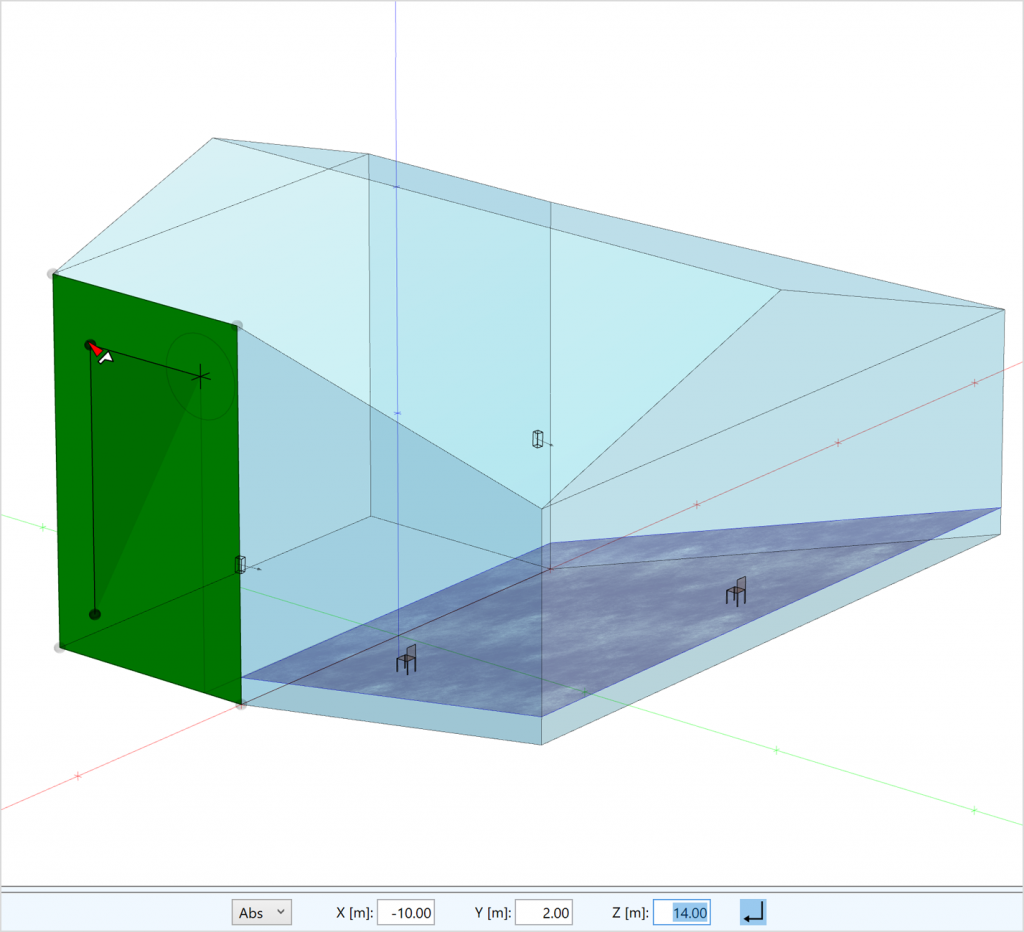Click the top-left corner vertex of green face
This screenshot has width=1024, height=932.
52,273
